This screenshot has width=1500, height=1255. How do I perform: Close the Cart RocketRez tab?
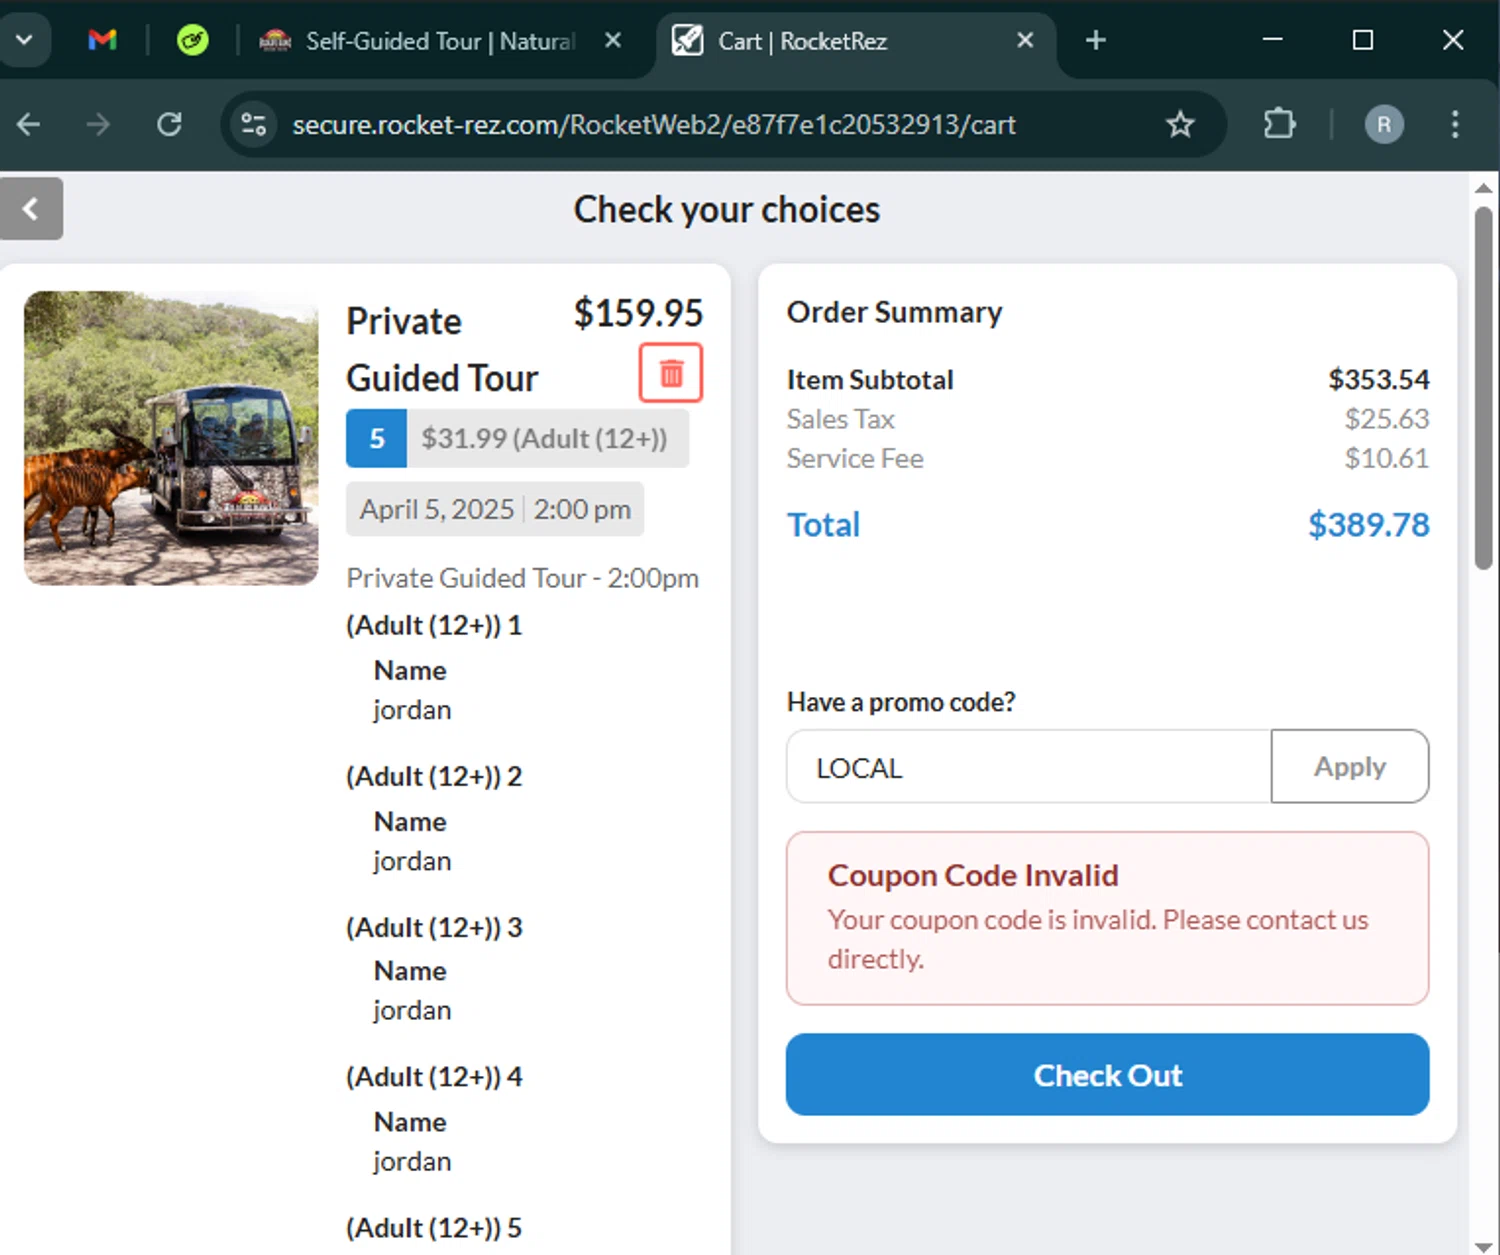pos(1025,40)
